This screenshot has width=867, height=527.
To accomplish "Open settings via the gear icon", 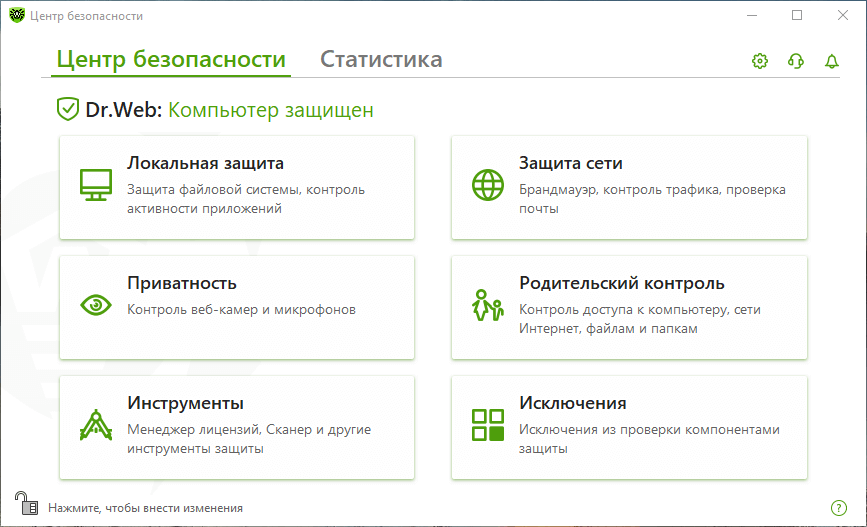I will tap(760, 61).
